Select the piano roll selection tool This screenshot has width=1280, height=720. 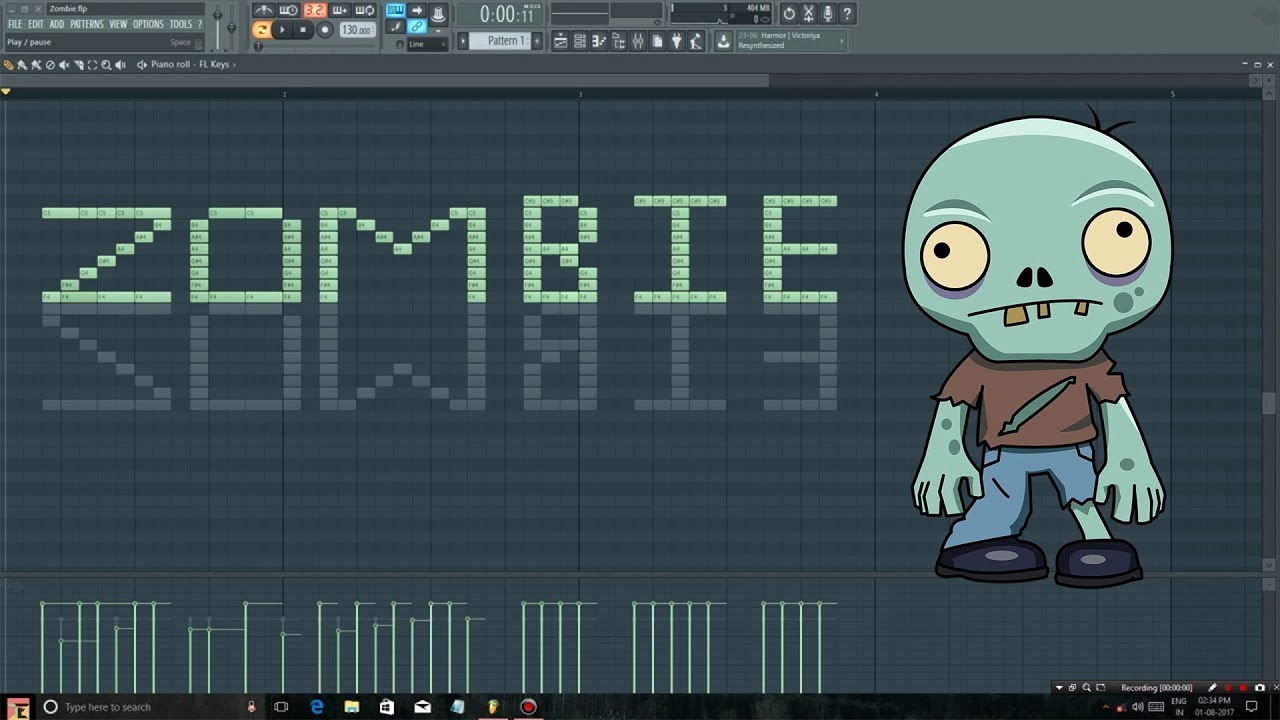click(x=92, y=65)
